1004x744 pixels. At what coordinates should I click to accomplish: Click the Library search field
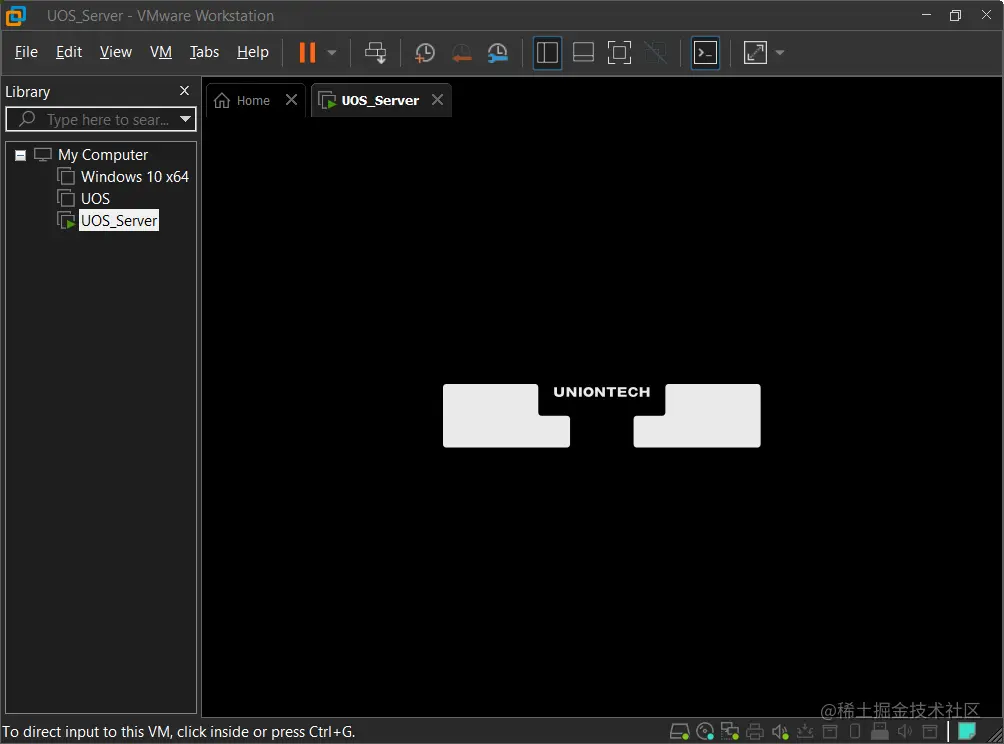pyautogui.click(x=95, y=119)
